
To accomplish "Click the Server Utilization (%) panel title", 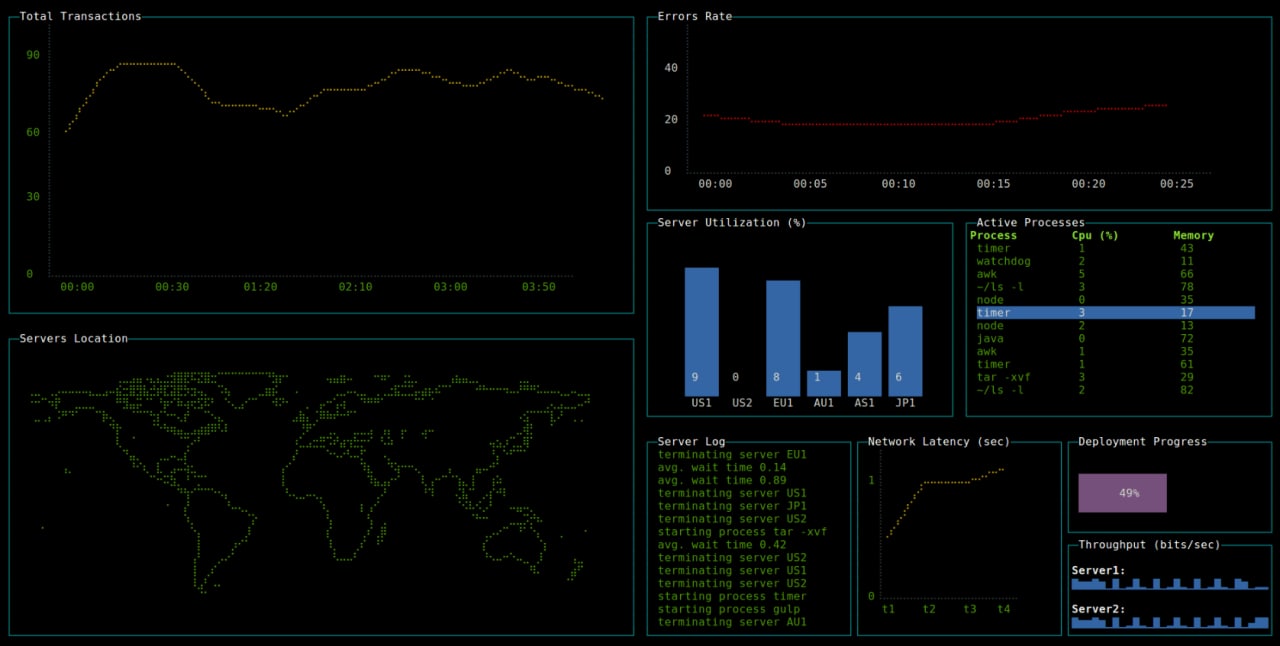I will pos(732,222).
